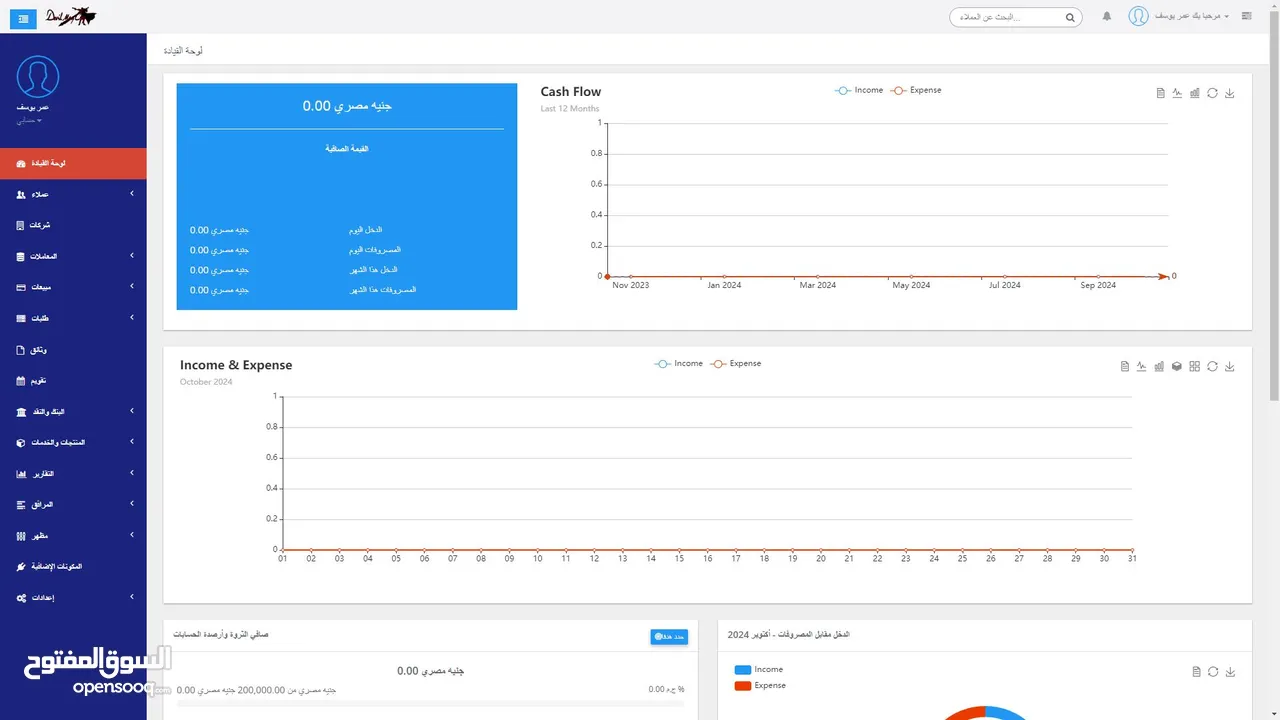Open the شركات companies menu item
This screenshot has width=1280, height=720.
pos(73,225)
